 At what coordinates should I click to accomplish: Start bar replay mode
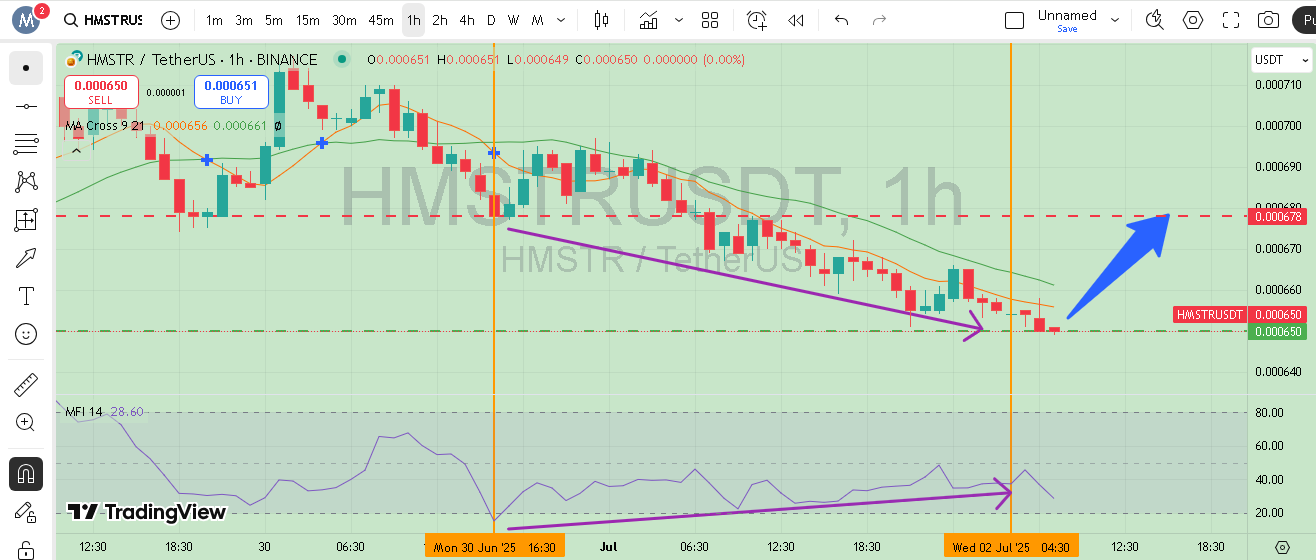(796, 20)
